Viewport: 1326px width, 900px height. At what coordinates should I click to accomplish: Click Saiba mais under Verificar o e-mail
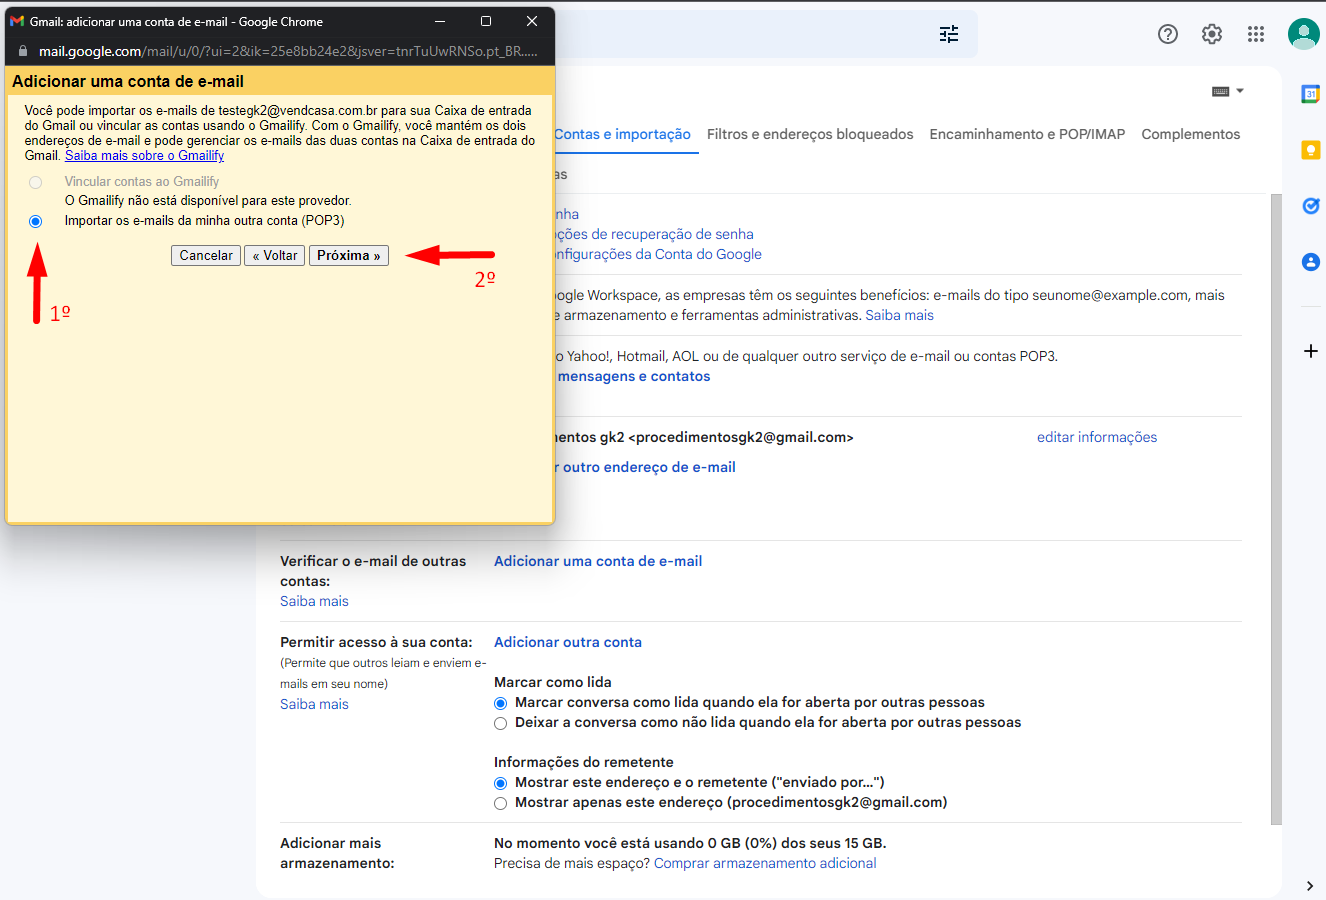[x=314, y=601]
